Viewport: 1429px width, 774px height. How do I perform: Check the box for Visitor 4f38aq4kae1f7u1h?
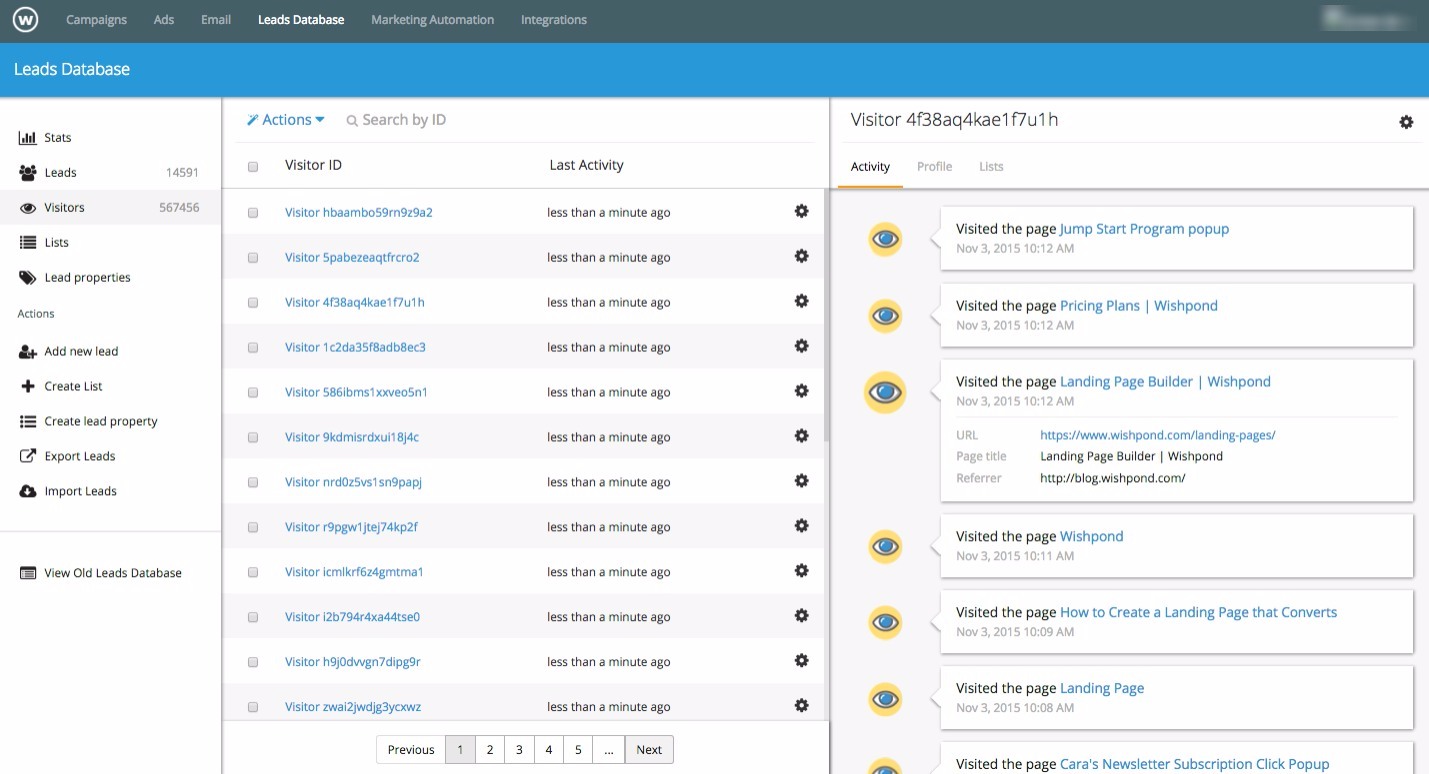coord(253,303)
